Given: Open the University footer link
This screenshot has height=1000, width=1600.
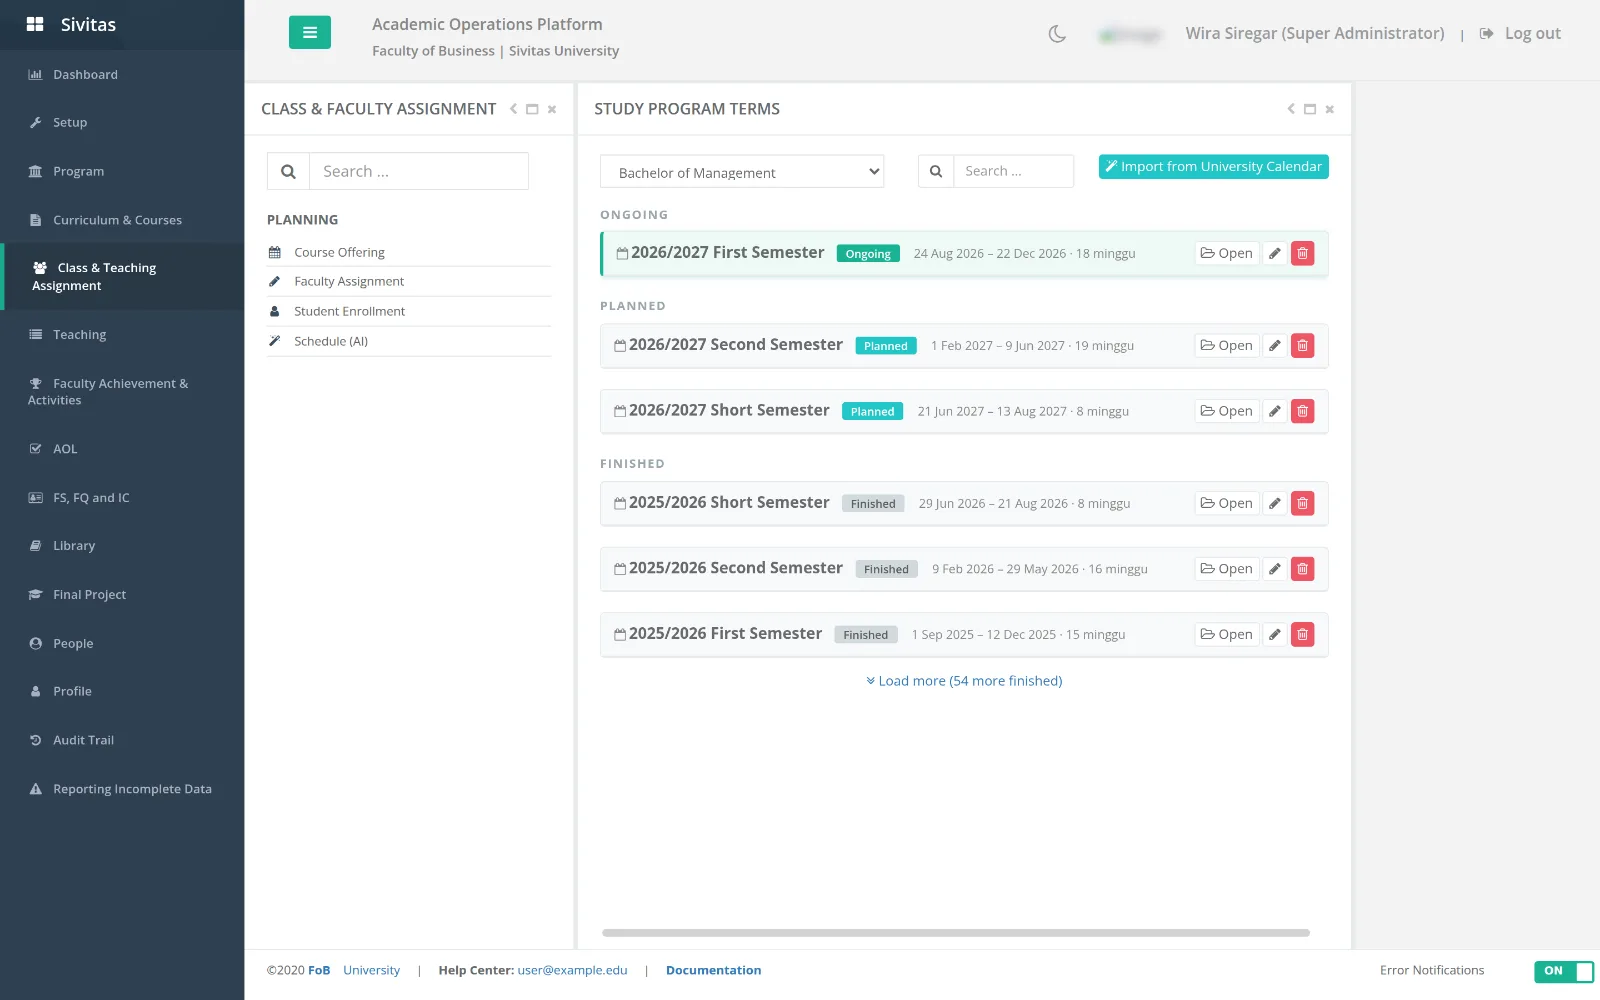Looking at the screenshot, I should [371, 970].
